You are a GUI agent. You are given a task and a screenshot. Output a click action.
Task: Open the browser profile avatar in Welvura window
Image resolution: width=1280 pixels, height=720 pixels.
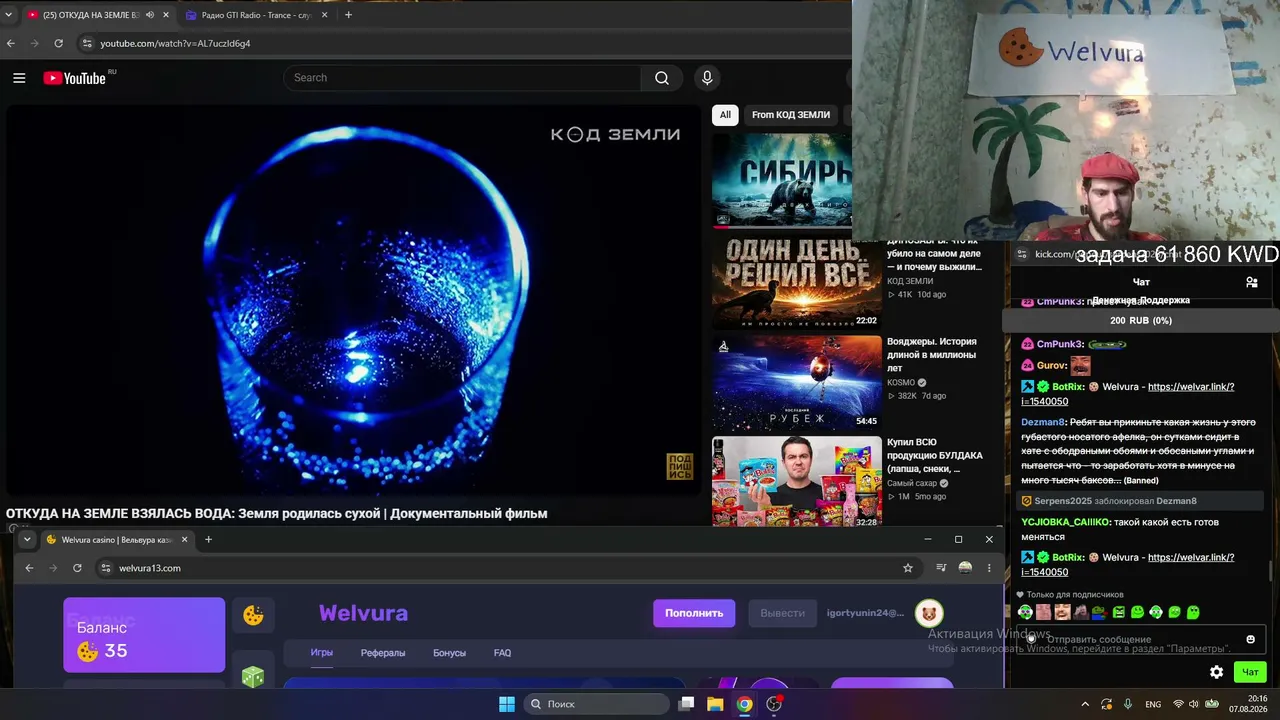click(x=965, y=568)
